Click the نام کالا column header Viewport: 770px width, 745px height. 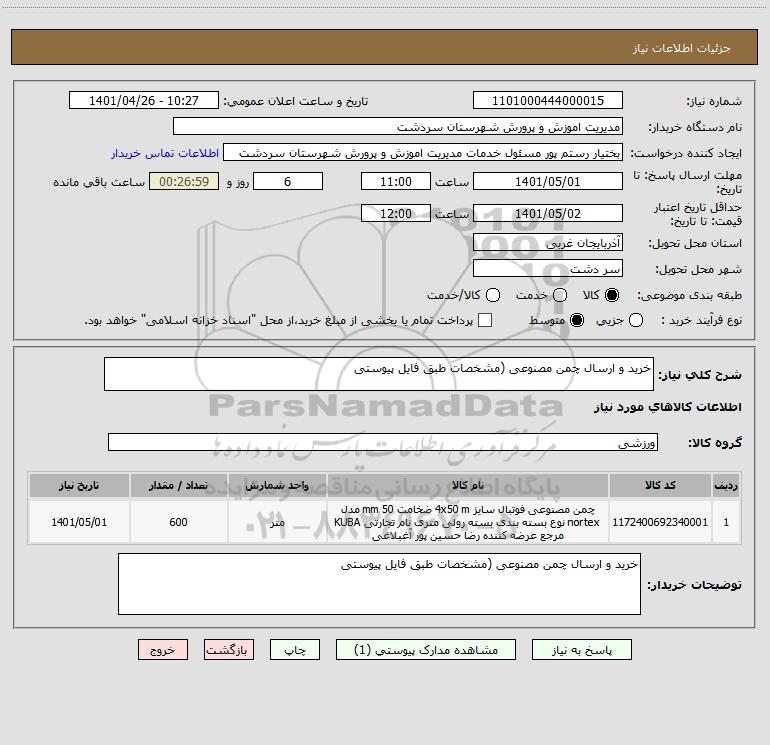tap(468, 485)
